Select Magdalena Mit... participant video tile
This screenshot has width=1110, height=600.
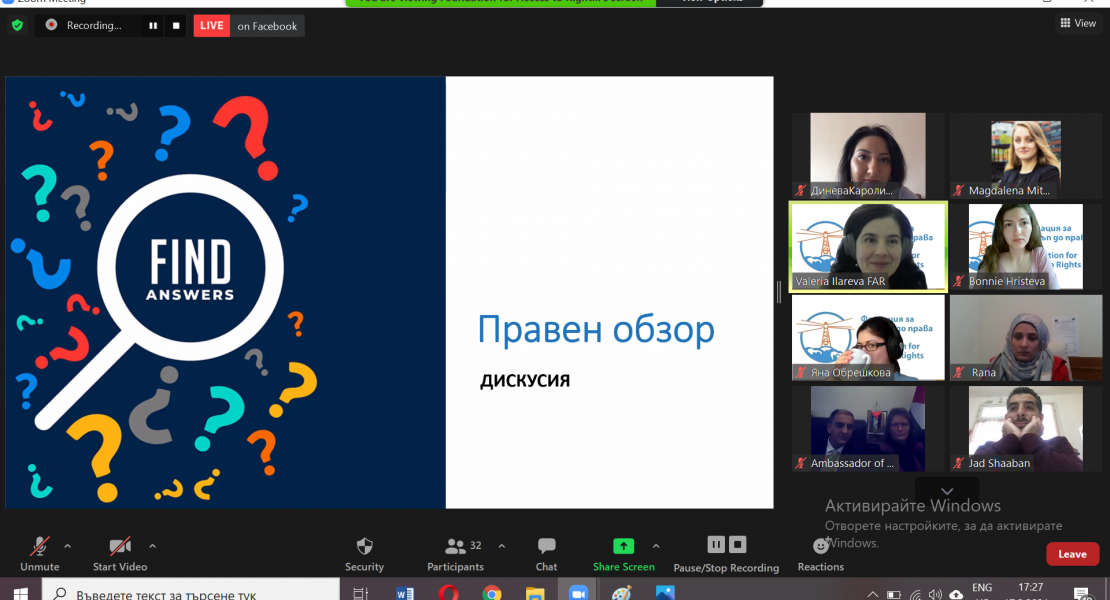(x=1026, y=156)
